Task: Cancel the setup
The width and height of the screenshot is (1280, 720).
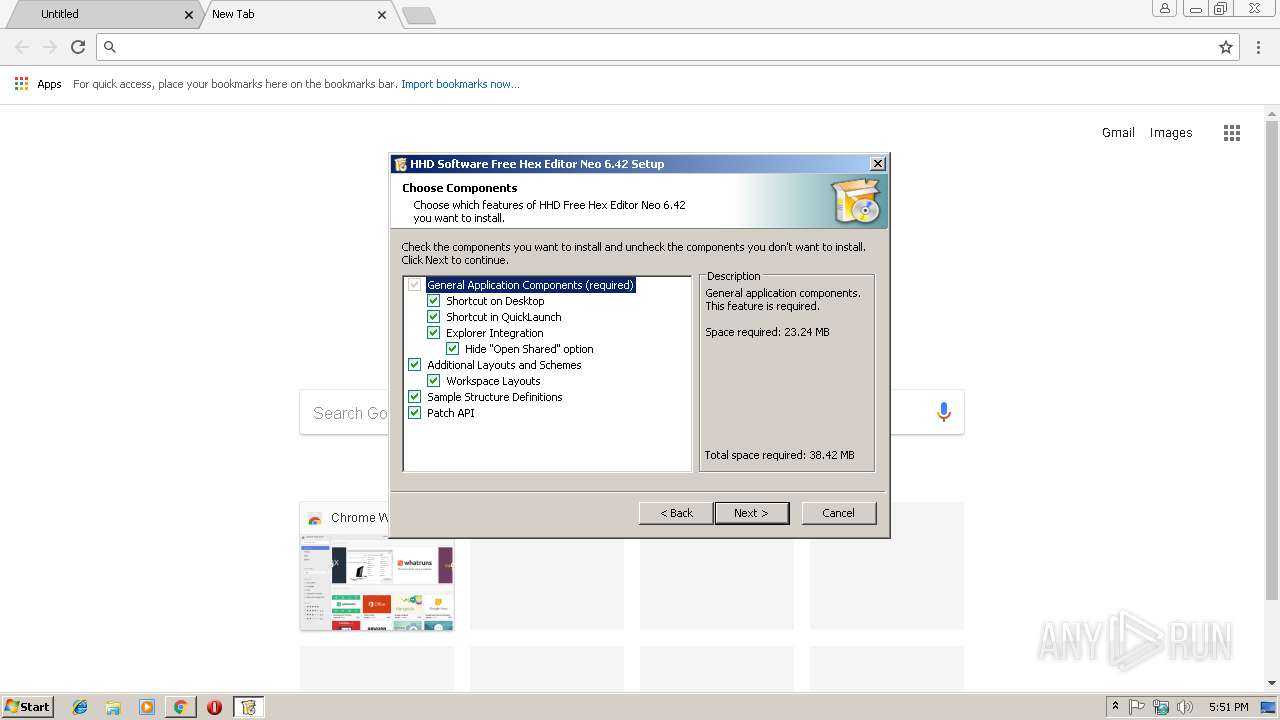Action: click(x=838, y=513)
